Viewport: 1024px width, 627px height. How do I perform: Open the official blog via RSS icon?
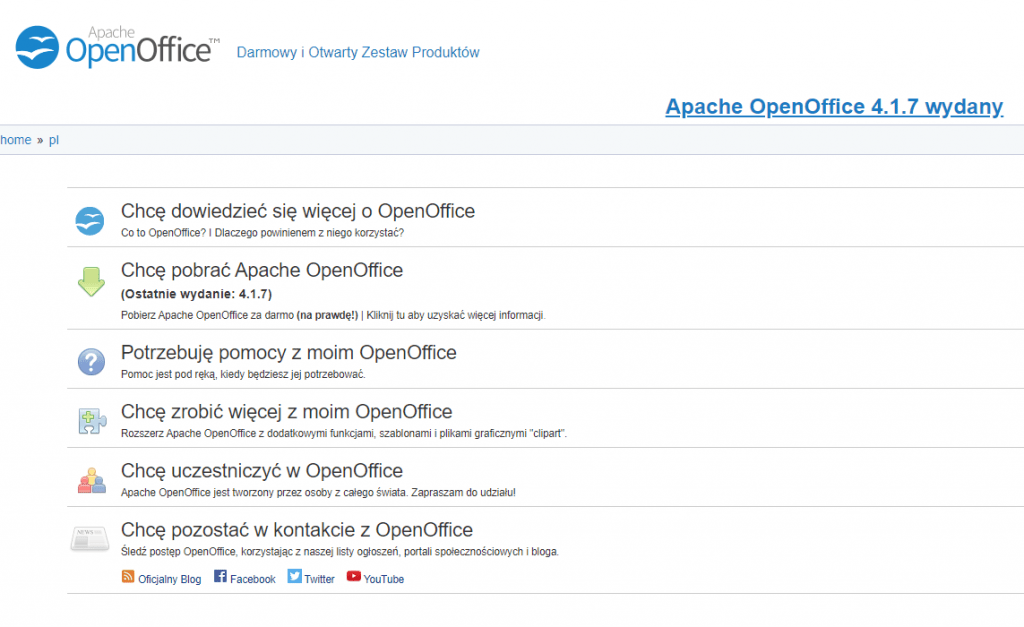128,576
